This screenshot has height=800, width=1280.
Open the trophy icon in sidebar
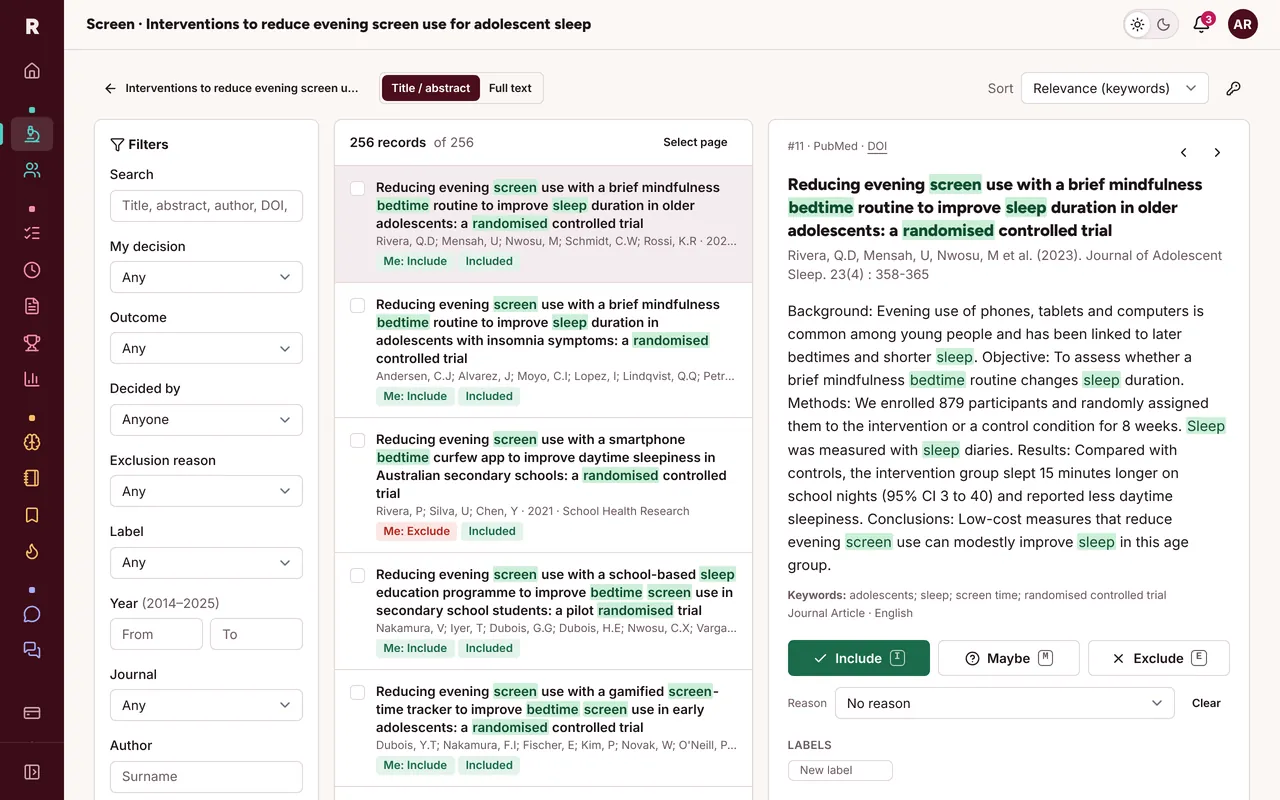[x=32, y=343]
